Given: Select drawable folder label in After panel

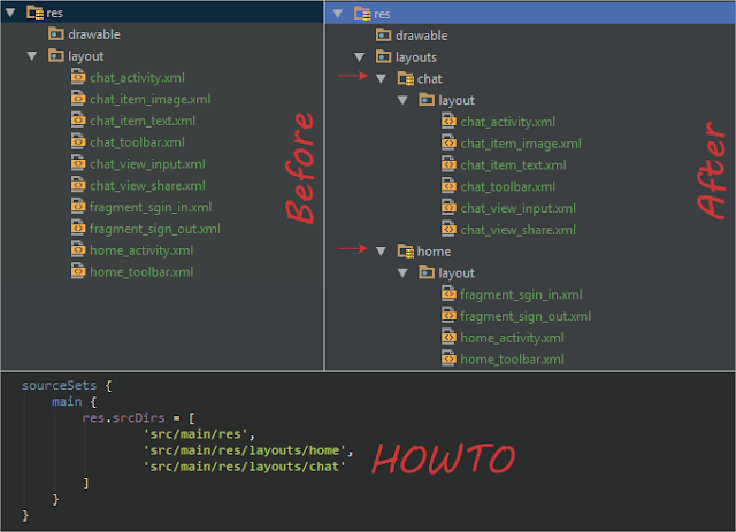Looking at the screenshot, I should point(422,36).
